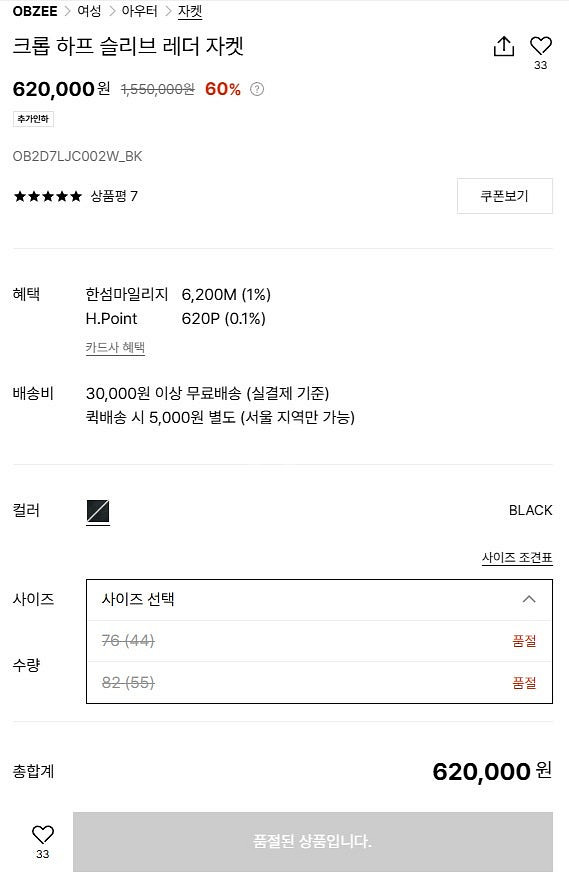This screenshot has width=569, height=874.
Task: Open the question mark discount info icon
Action: [257, 89]
